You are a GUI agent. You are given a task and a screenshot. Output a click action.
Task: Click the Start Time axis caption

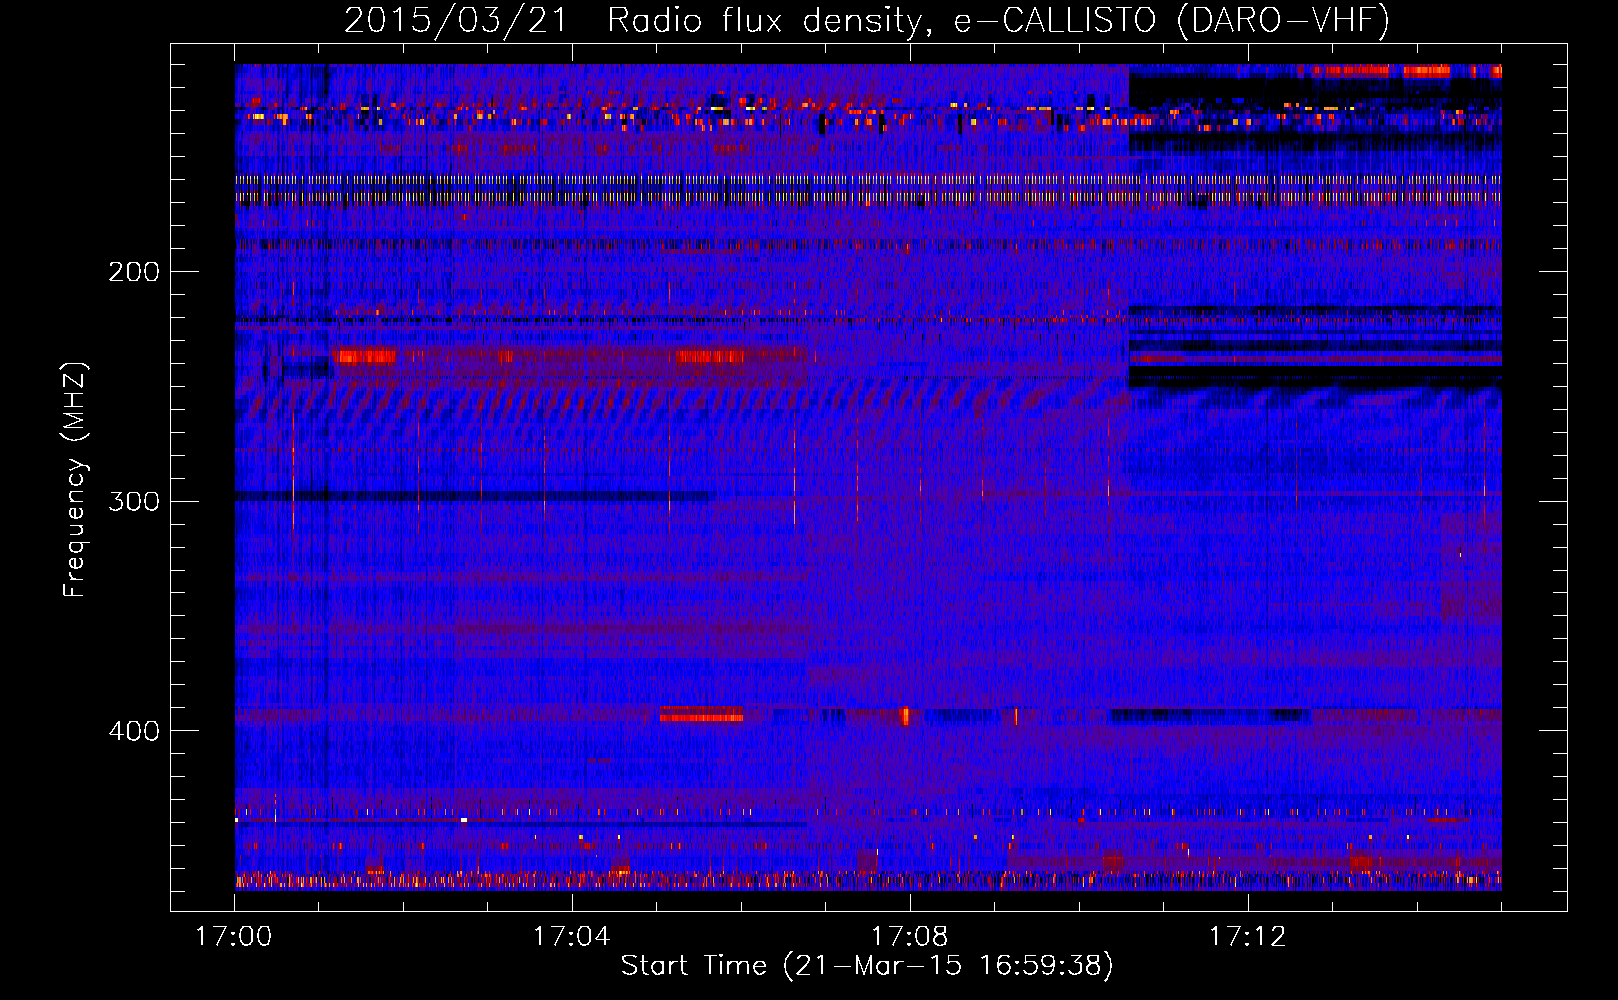(x=867, y=966)
